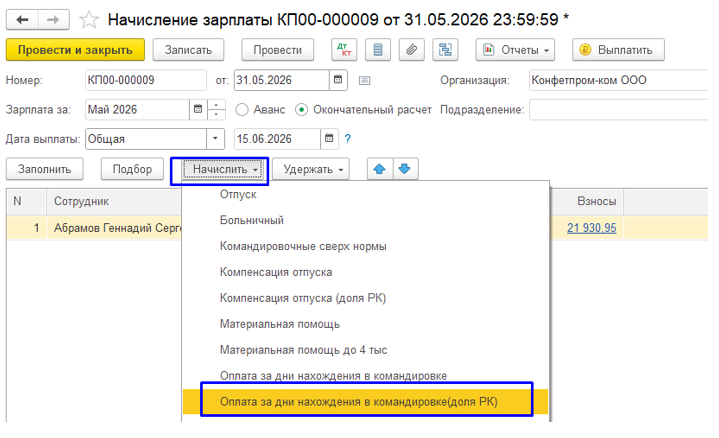Open calendar for payment date 15.06.2026
The image size is (719, 438).
[329, 139]
